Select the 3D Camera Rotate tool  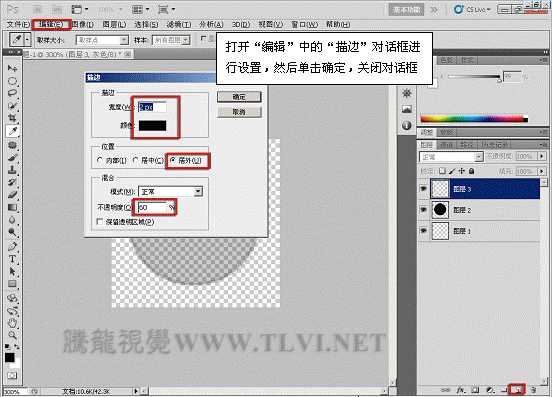(12, 311)
